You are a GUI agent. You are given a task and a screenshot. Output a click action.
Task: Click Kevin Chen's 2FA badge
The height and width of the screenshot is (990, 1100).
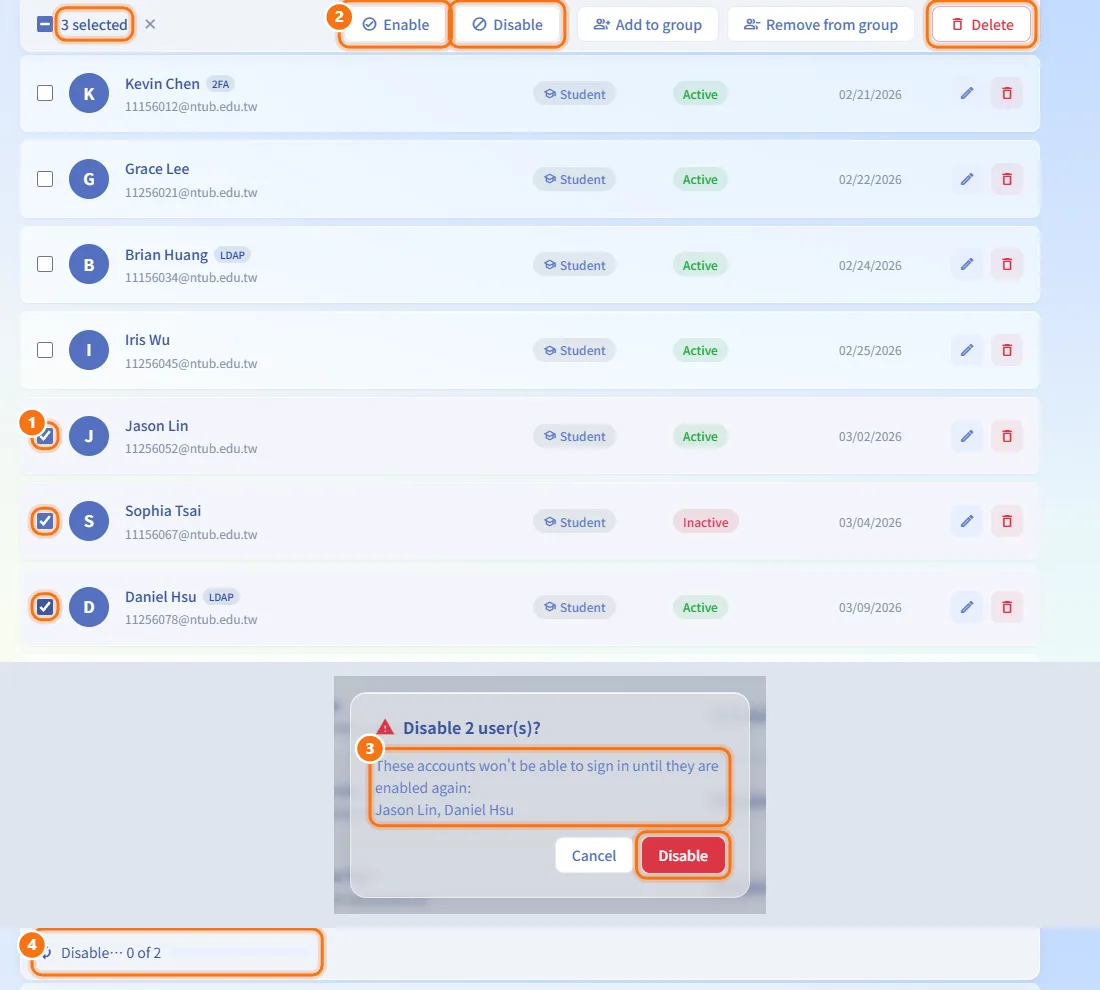coord(220,84)
